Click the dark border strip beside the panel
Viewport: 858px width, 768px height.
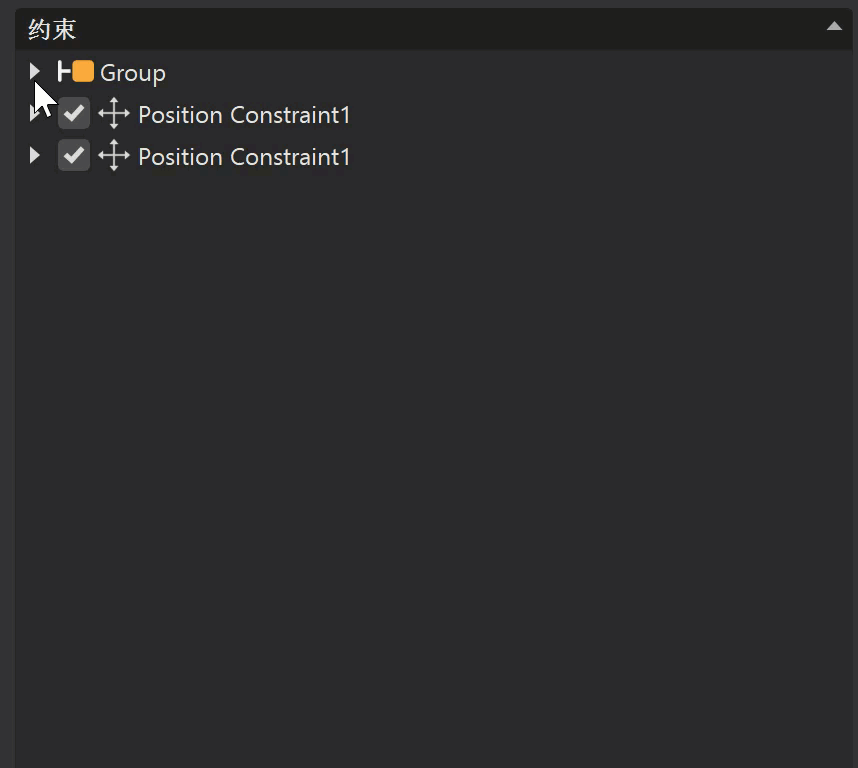[x=7, y=400]
